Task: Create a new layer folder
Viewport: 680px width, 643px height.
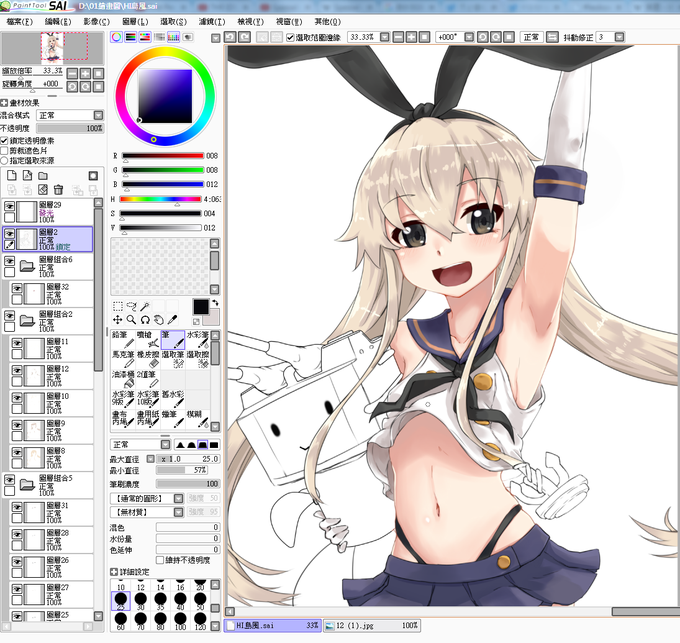Action: tap(42, 175)
